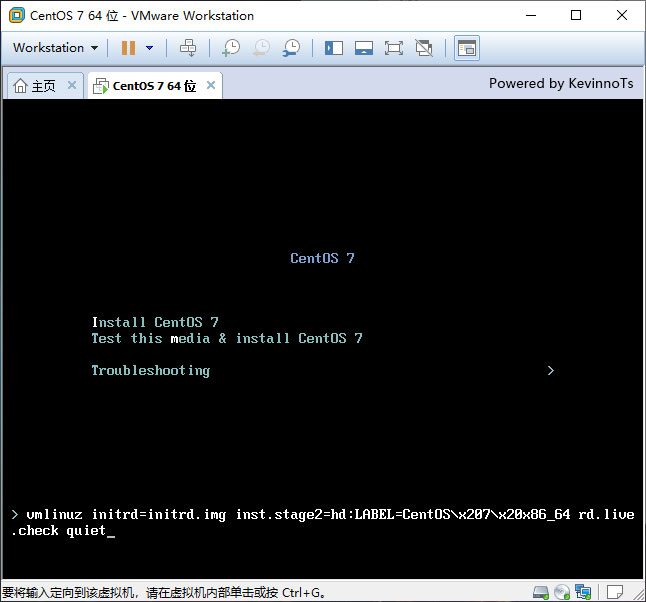
Task: Pause the virtual machine with the orange pause icon
Action: coord(128,48)
